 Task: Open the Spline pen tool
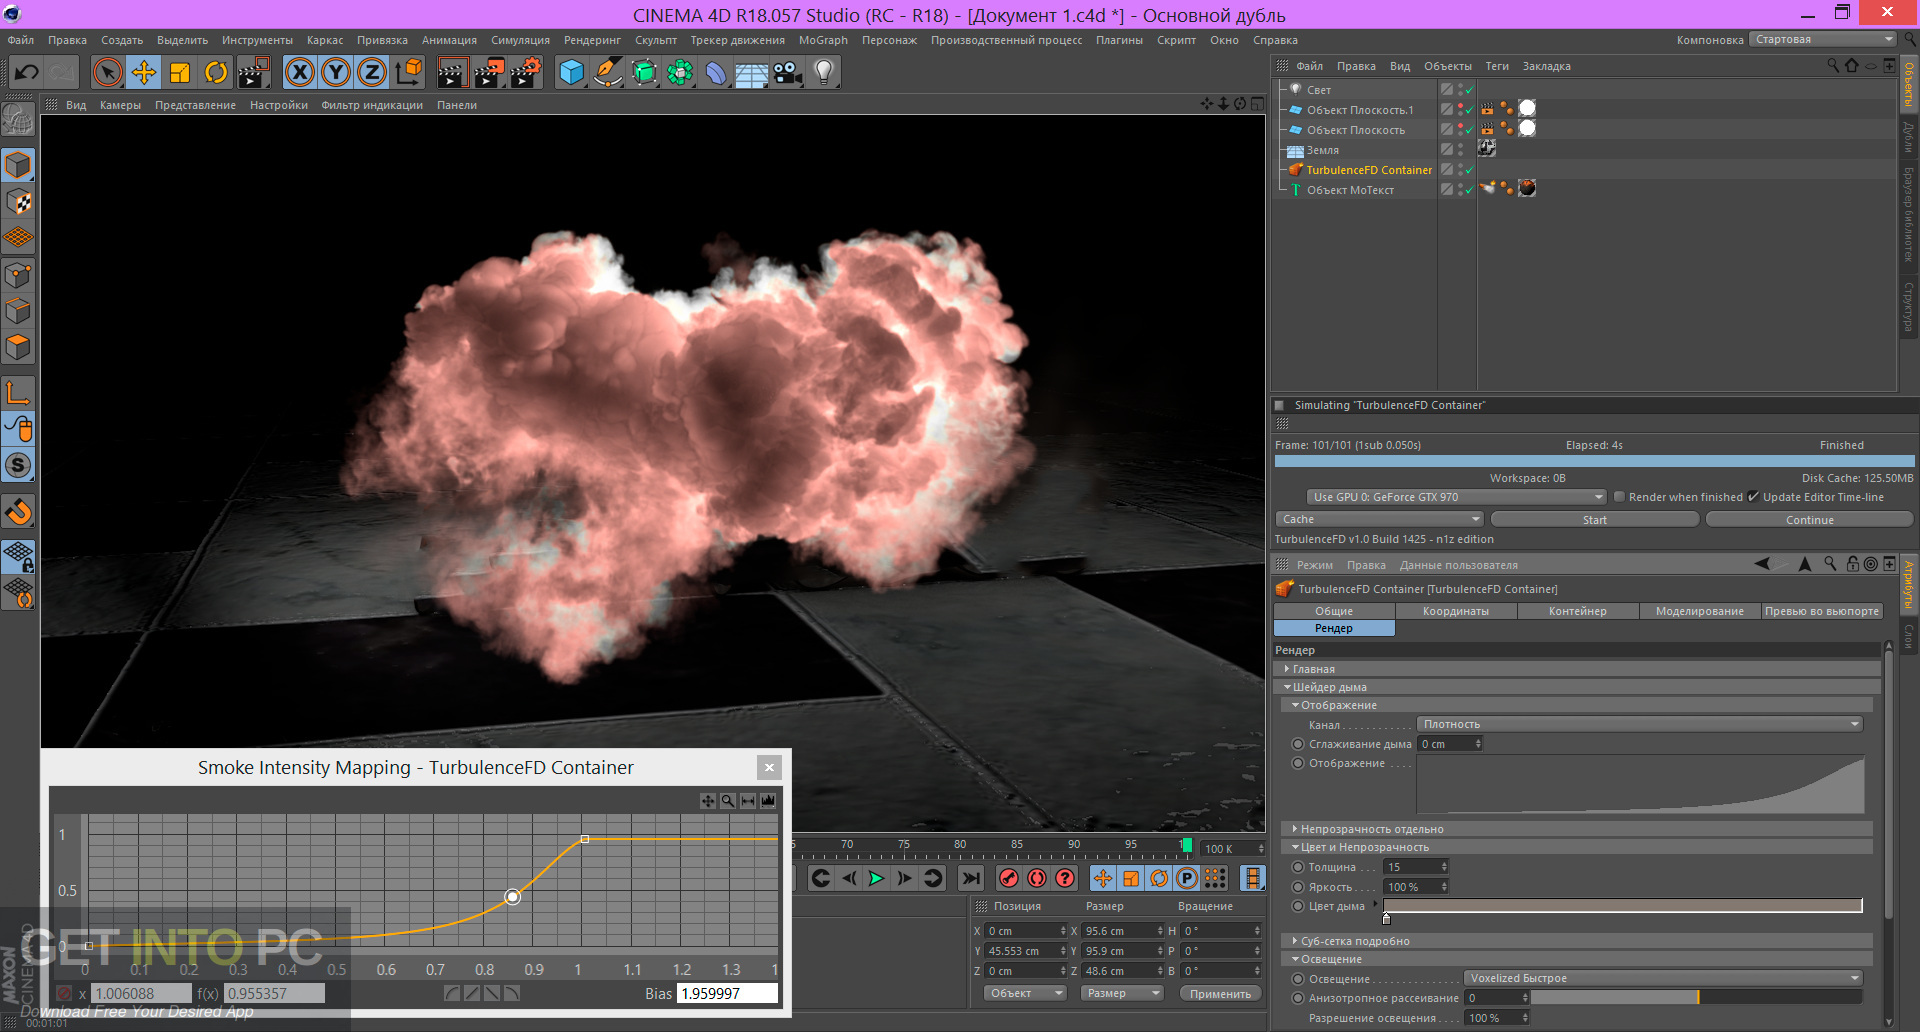coord(608,72)
